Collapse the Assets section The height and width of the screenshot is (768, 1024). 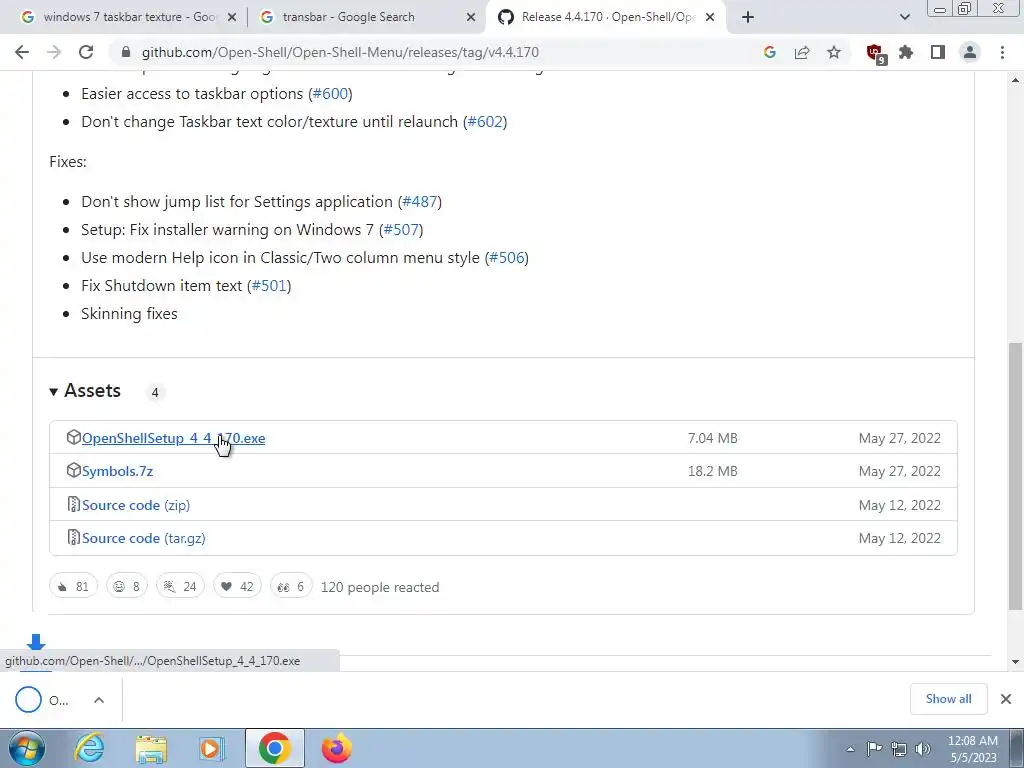[85, 391]
